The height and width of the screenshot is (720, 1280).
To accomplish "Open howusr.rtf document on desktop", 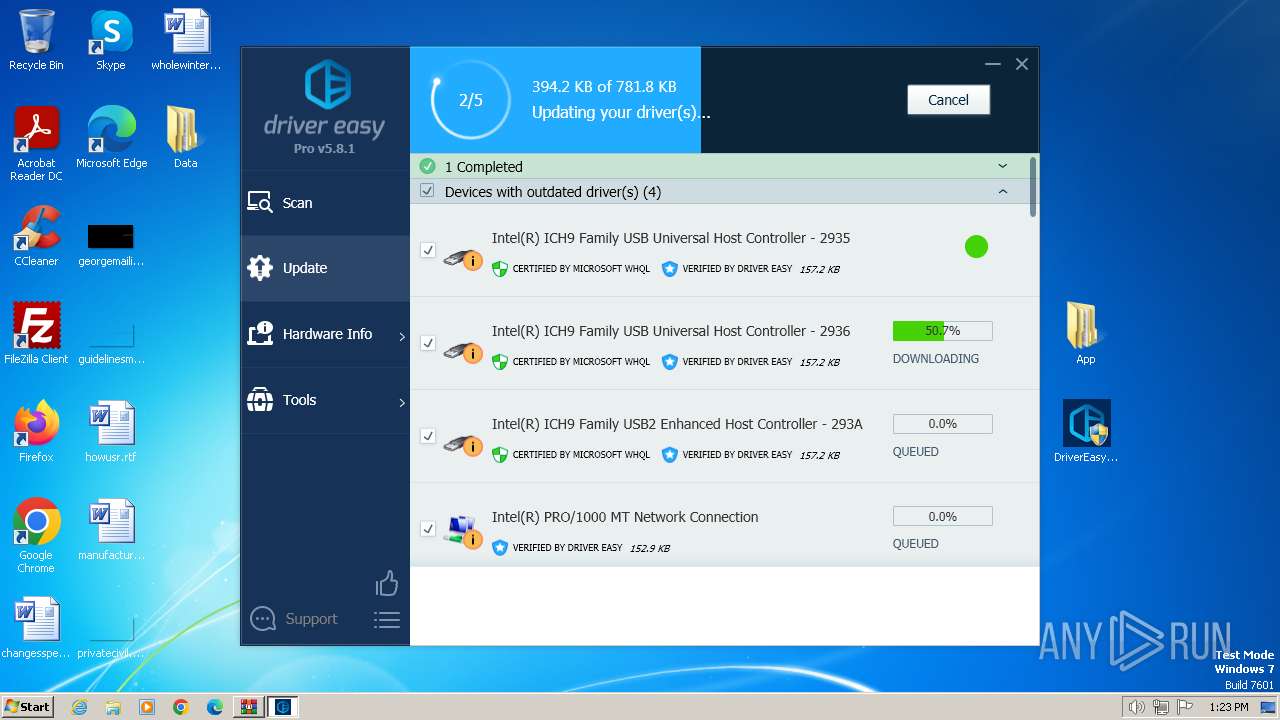I will (111, 432).
